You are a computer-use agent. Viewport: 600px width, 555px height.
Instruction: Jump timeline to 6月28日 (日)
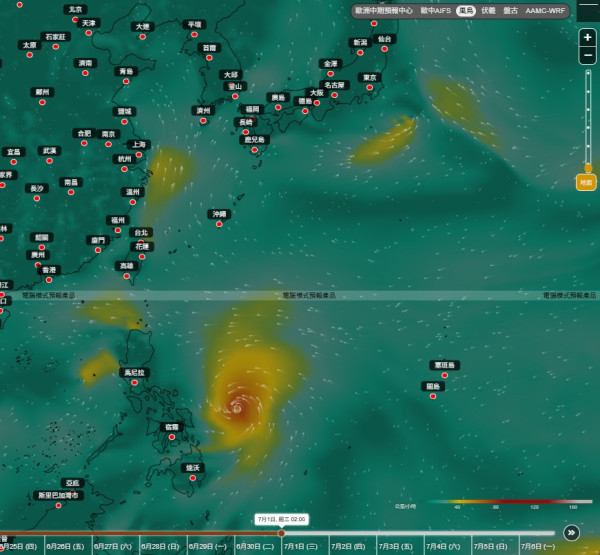click(x=160, y=546)
